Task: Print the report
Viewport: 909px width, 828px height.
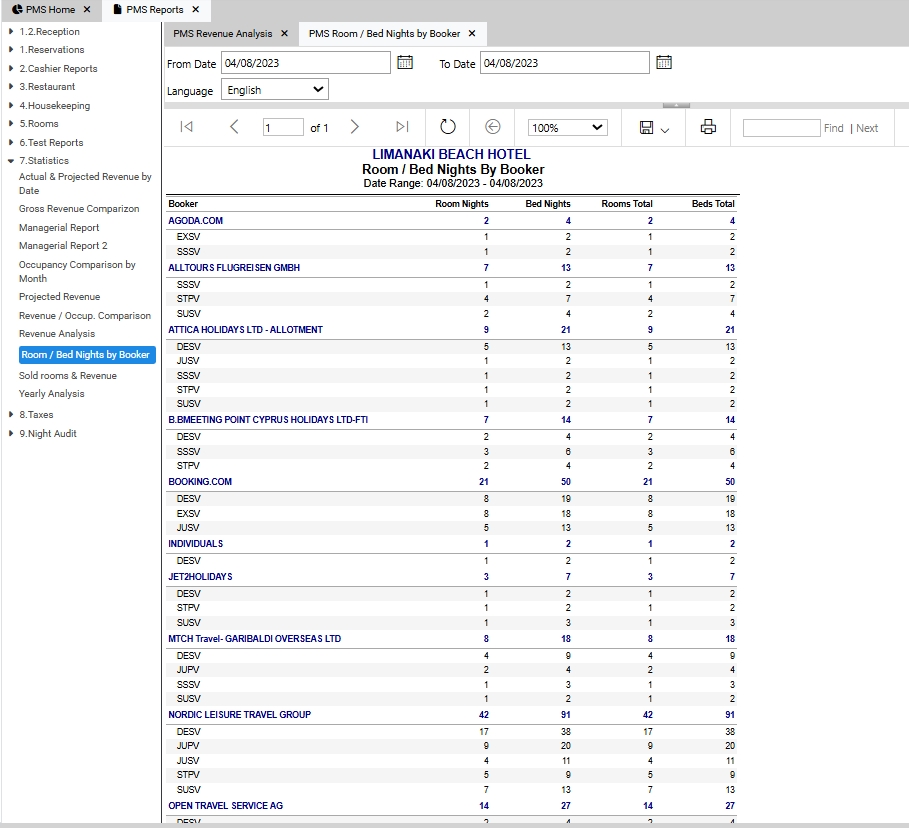Action: [708, 126]
